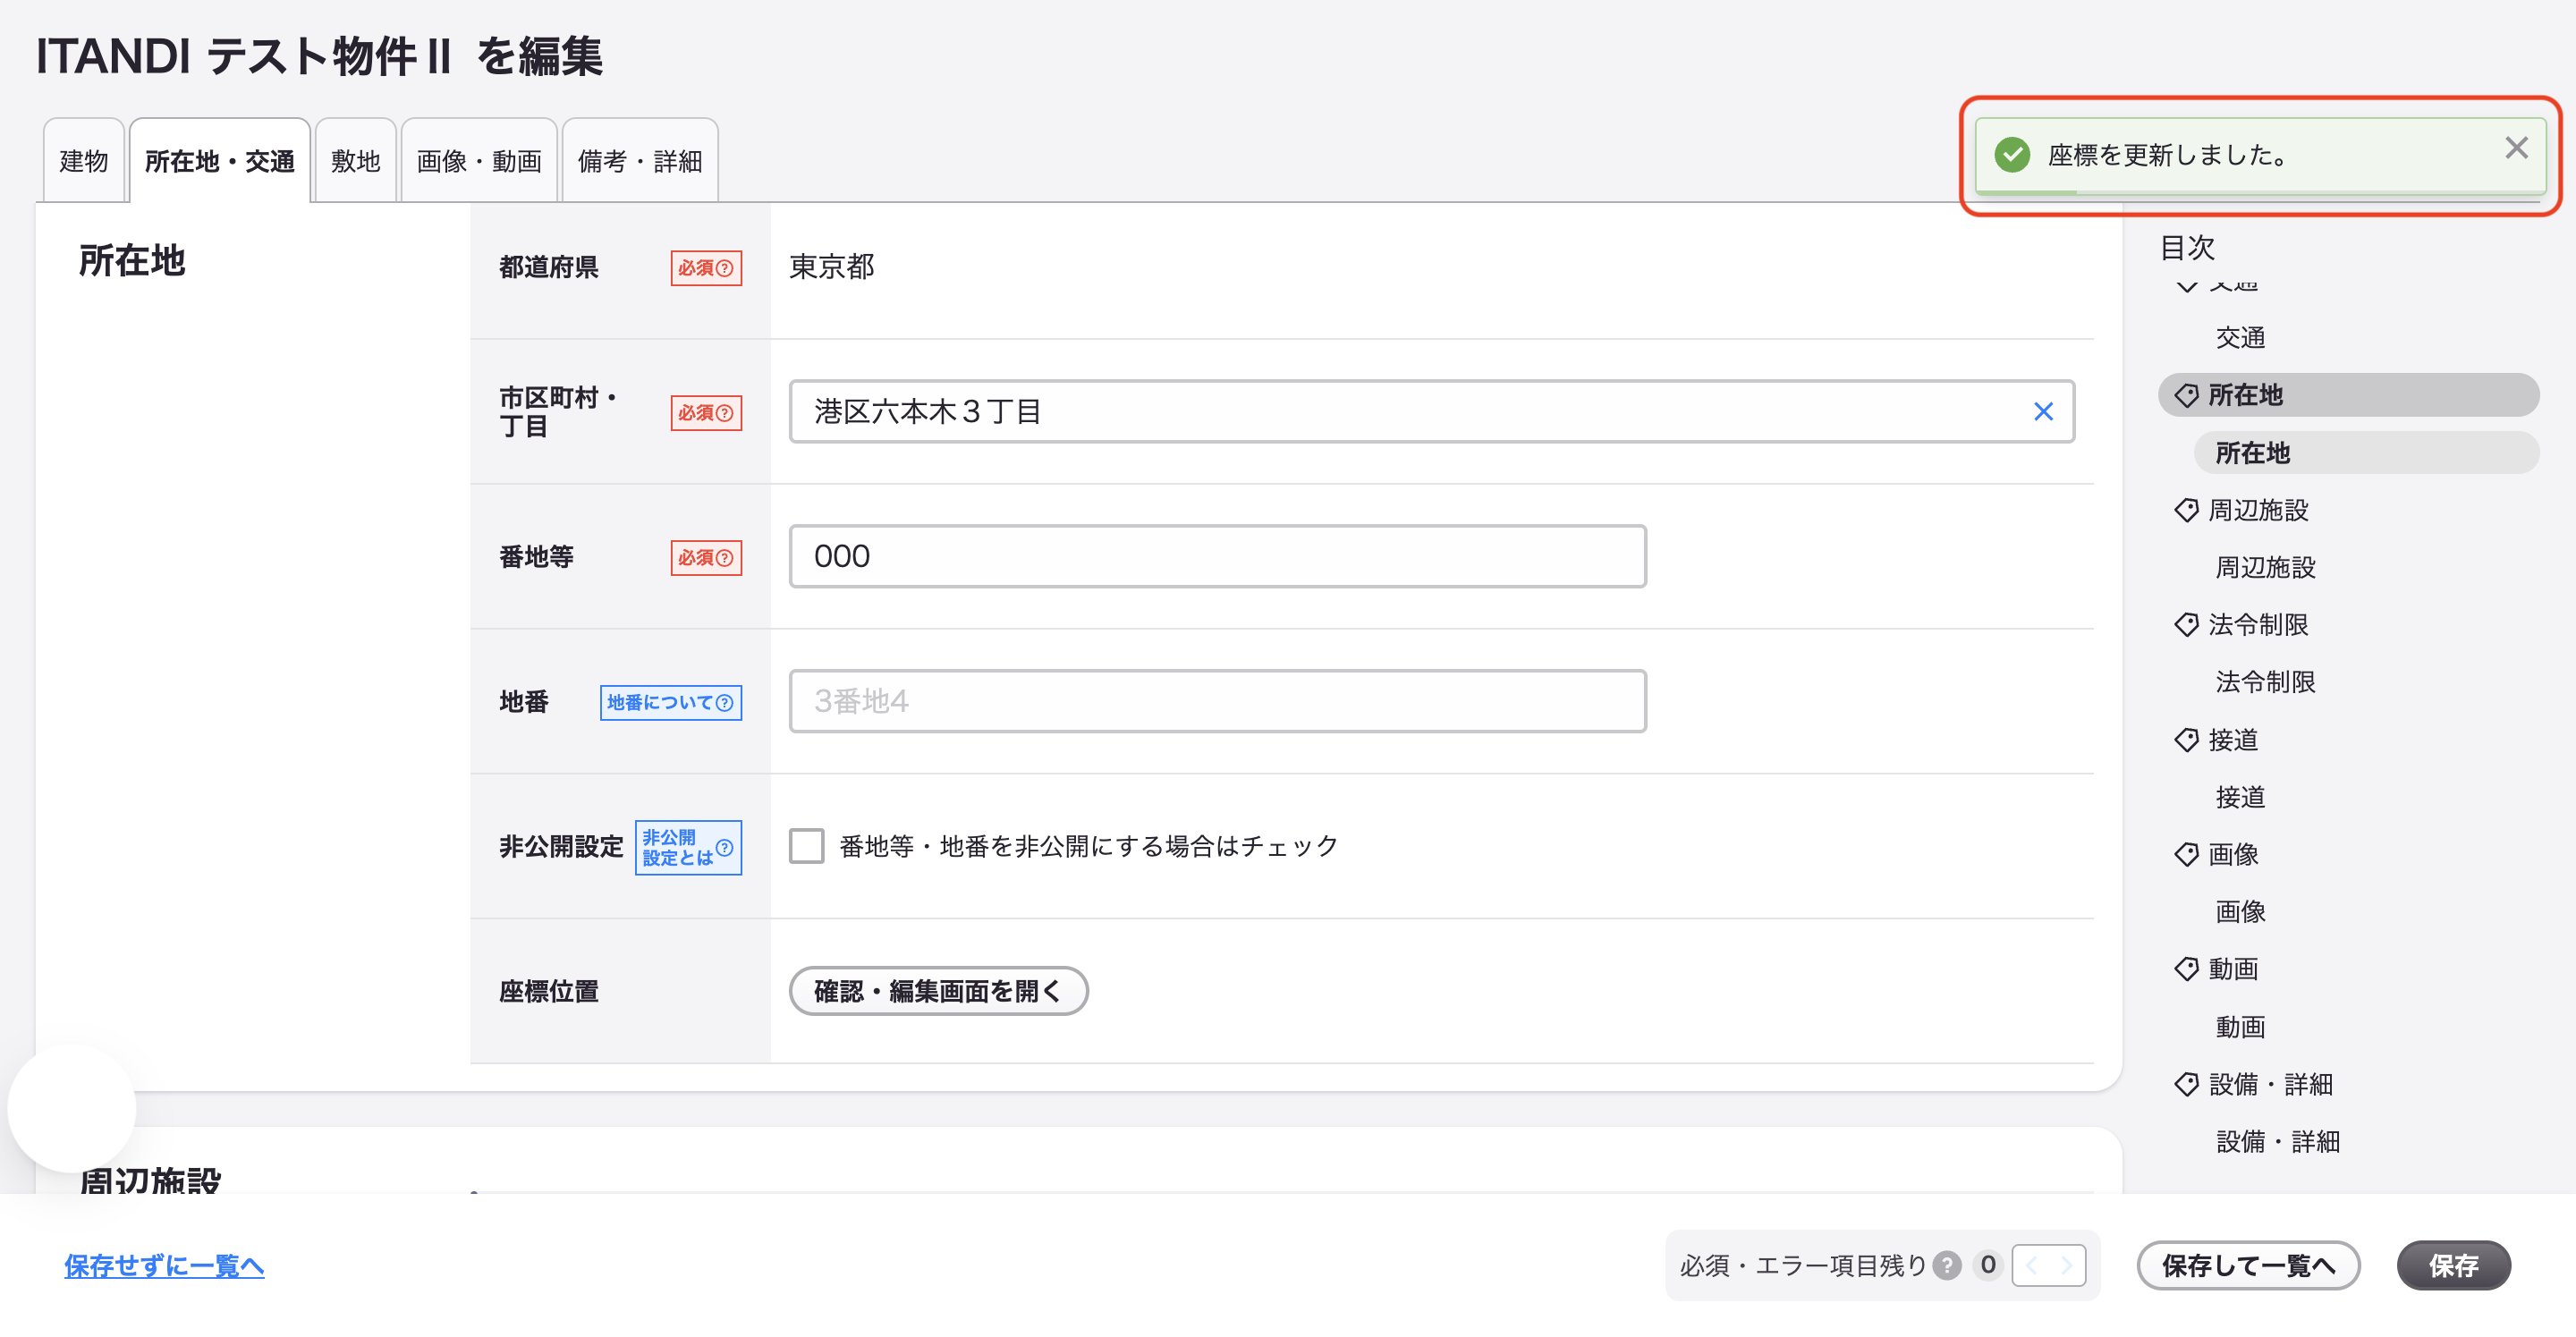Jump to 設備・詳細 heading in 目次
2576x1337 pixels.
(x=2270, y=1084)
